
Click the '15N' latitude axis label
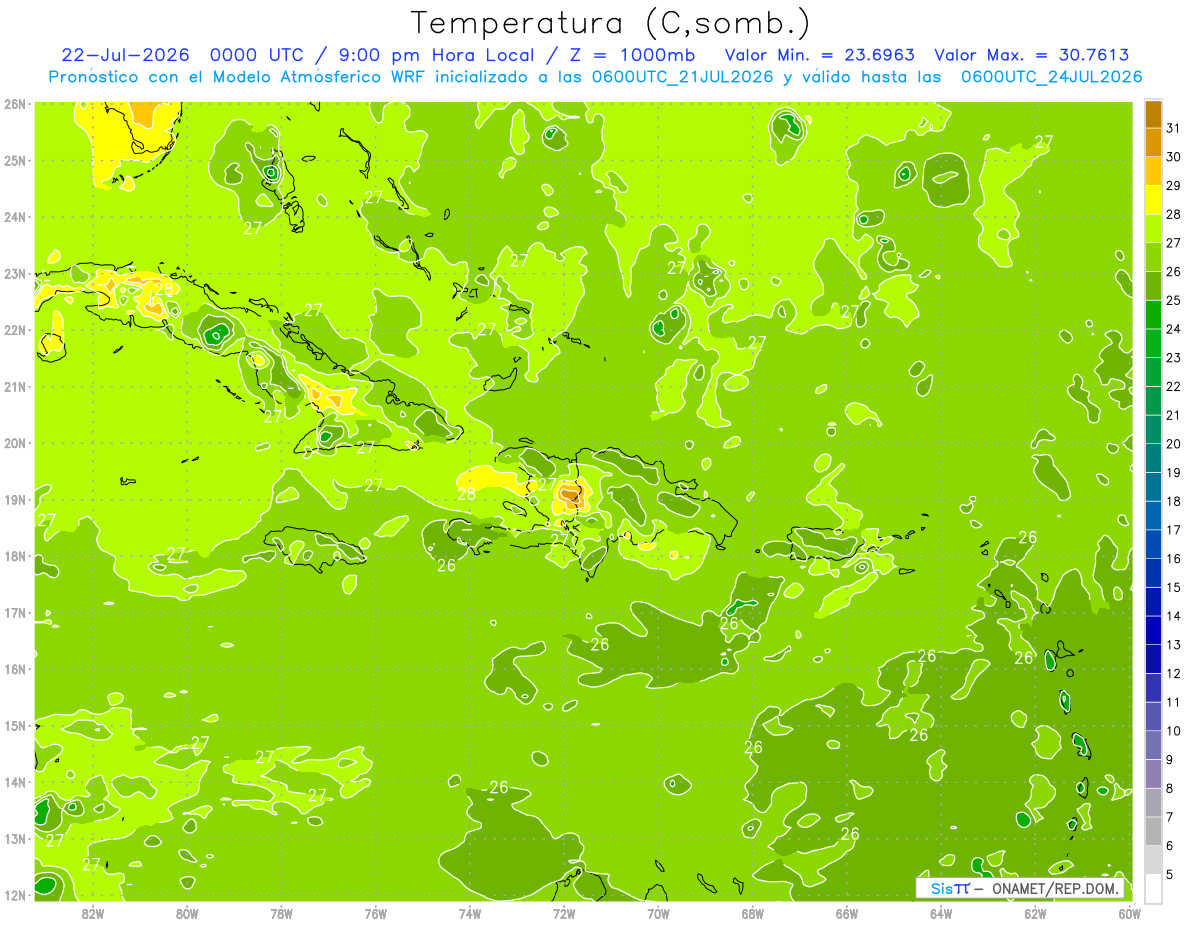15,725
